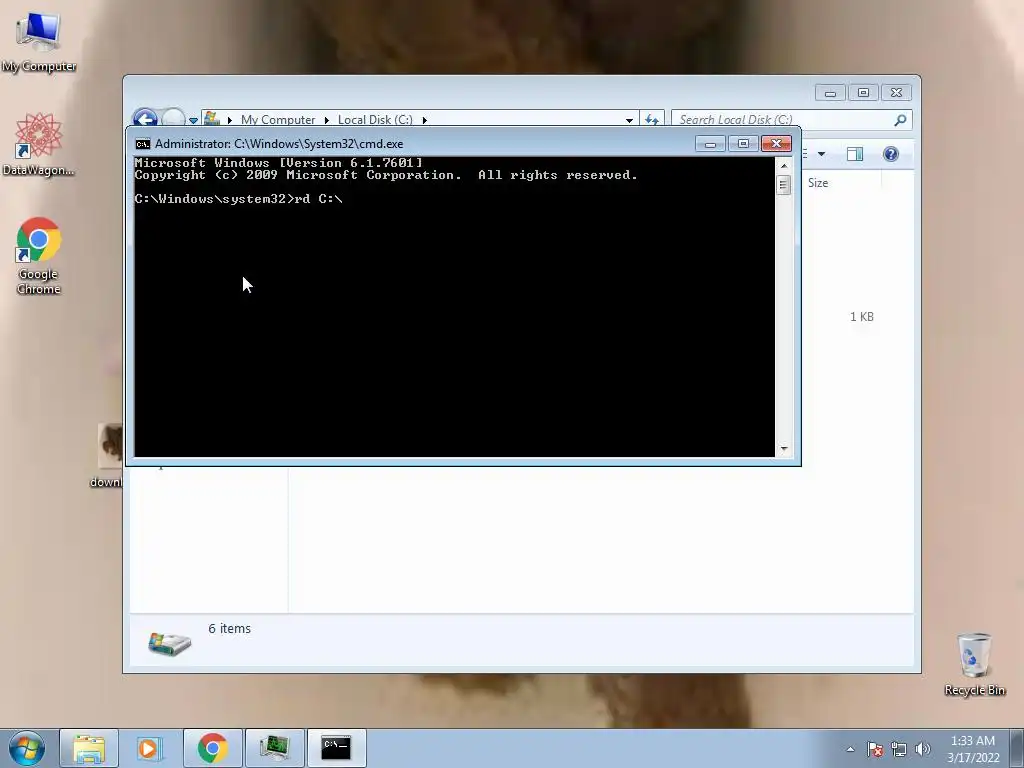
Task: Click the 6 items status text
Action: [x=229, y=628]
